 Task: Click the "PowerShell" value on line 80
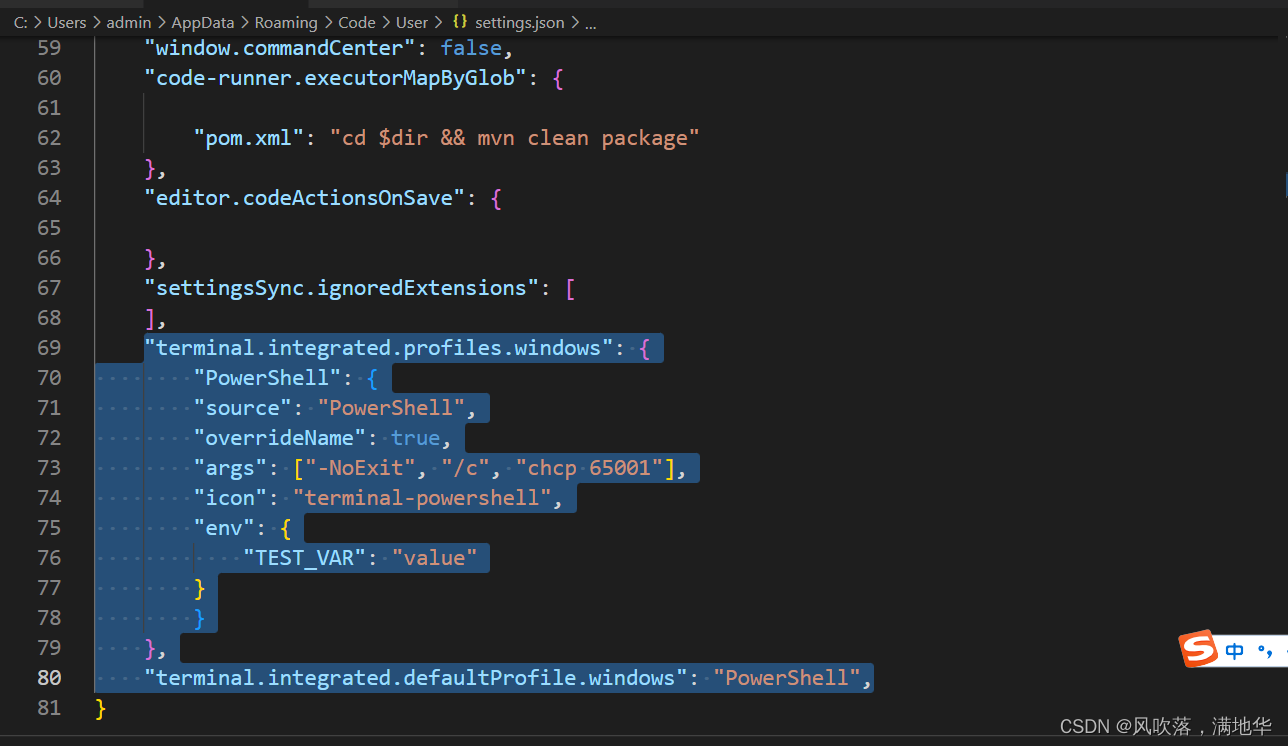[787, 678]
